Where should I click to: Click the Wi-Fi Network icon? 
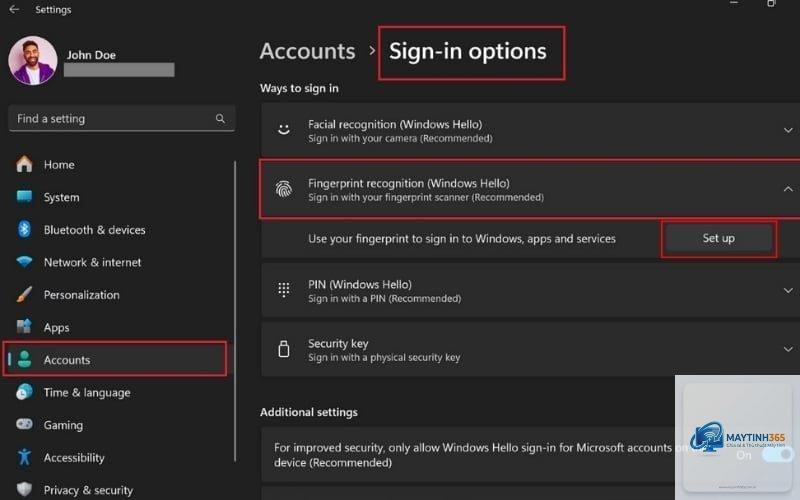click(x=24, y=262)
